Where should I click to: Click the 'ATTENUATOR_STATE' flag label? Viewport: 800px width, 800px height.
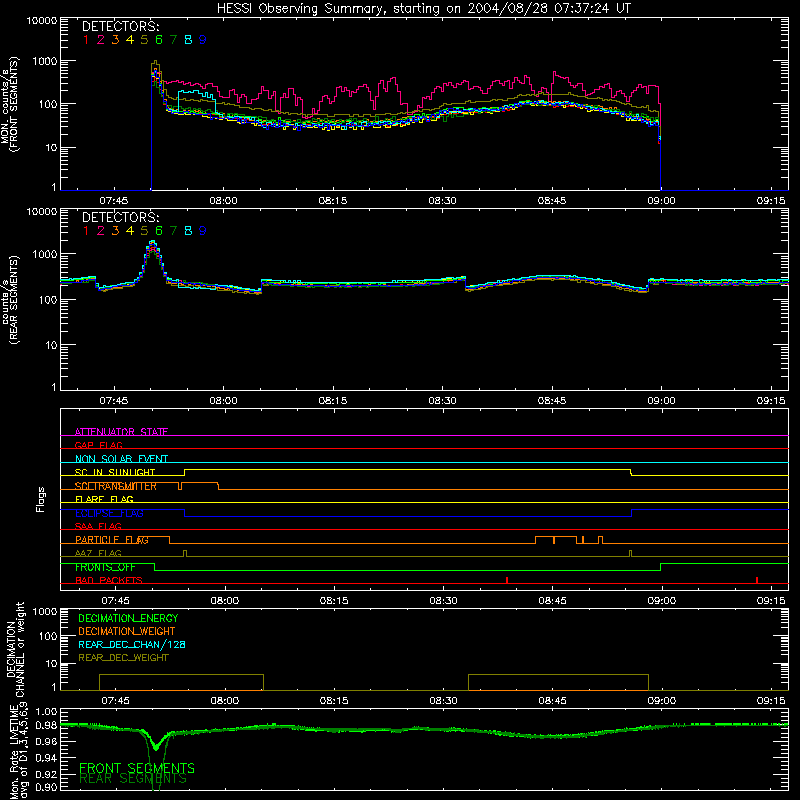click(x=121, y=432)
